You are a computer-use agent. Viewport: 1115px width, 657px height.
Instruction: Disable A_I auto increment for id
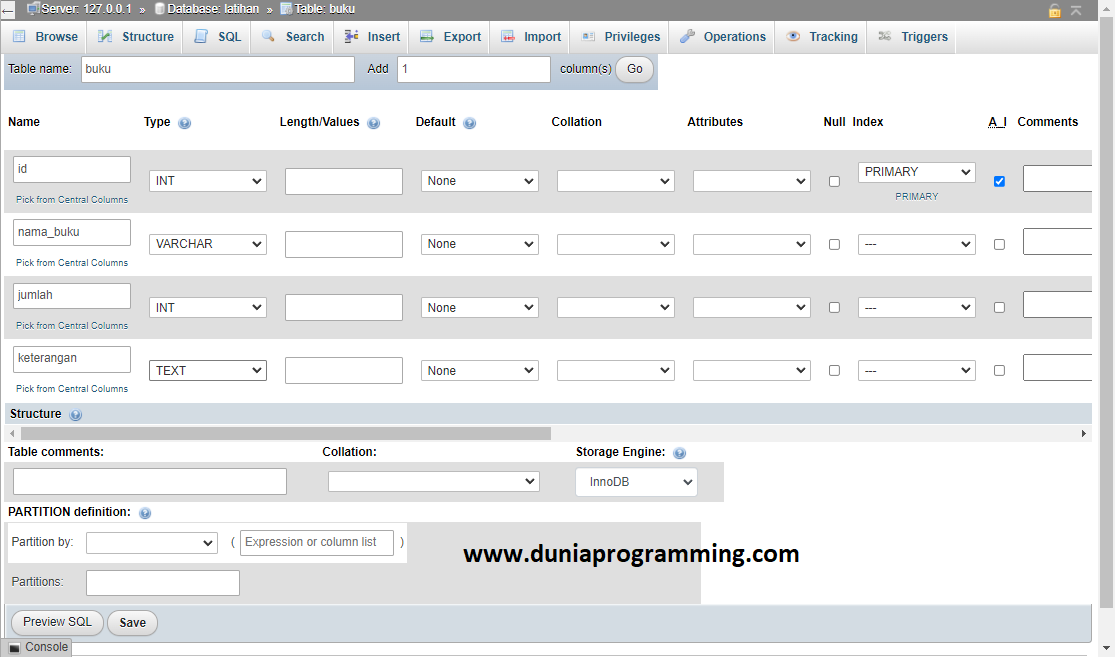coord(999,181)
